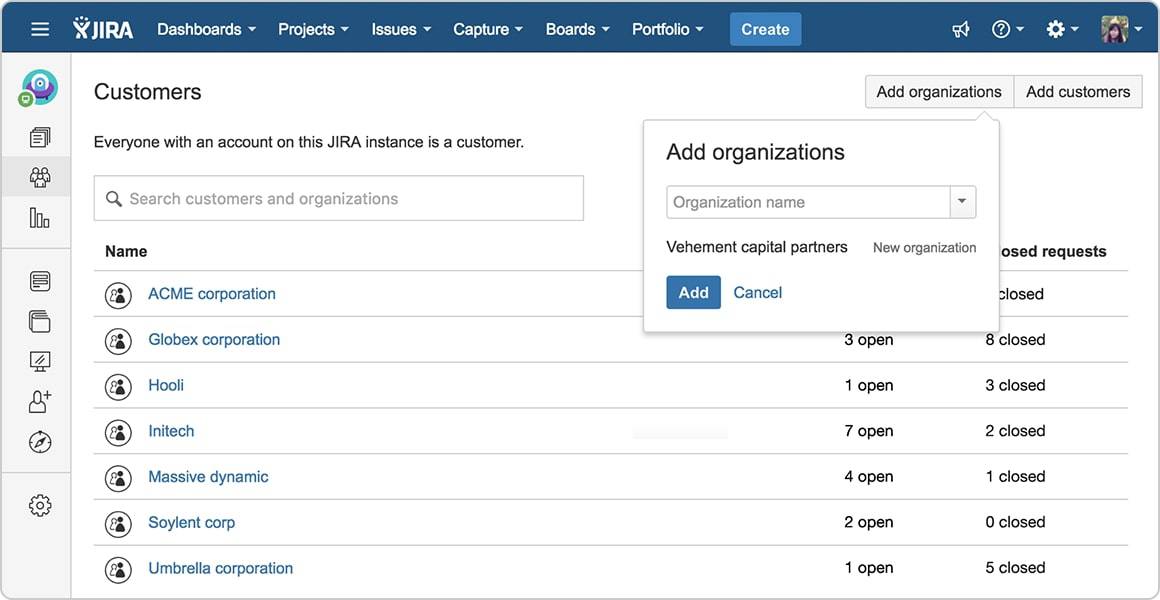The height and width of the screenshot is (600, 1160).
Task: Open the stacked windows sidebar icon
Action: tap(40, 321)
